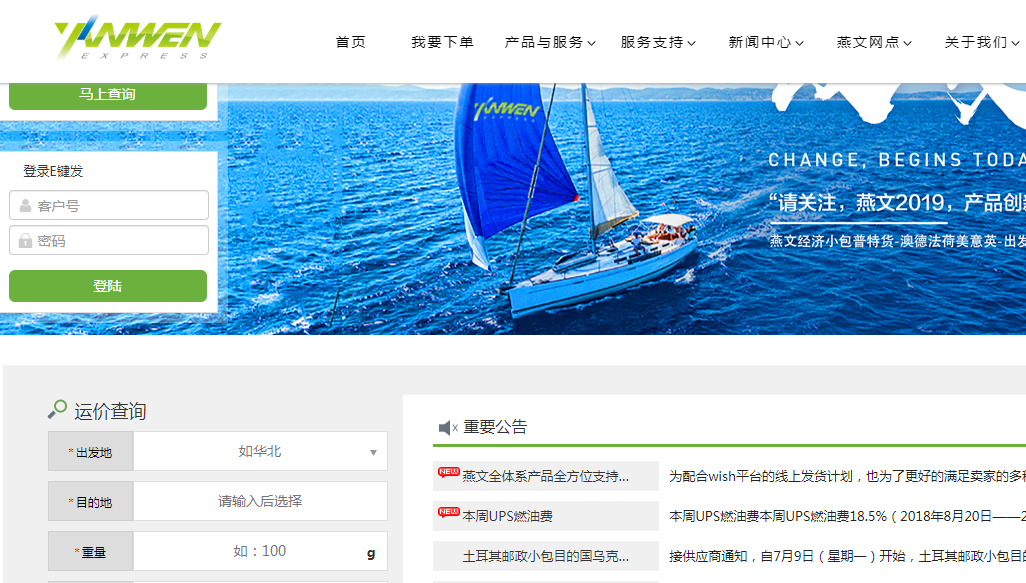Expand the 产品与服务 menu

click(550, 42)
